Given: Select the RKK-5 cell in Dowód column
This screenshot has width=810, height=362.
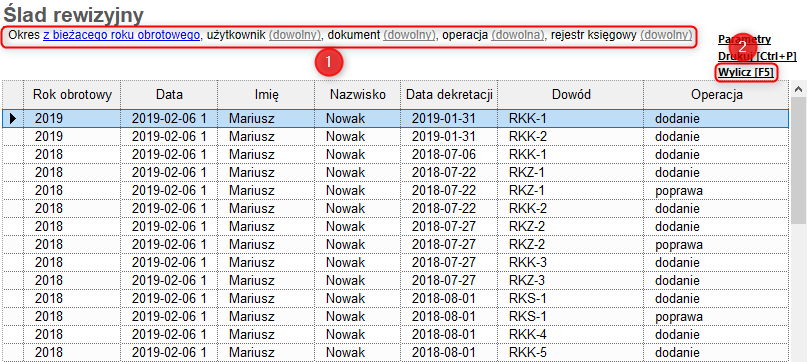Looking at the screenshot, I should point(571,353).
